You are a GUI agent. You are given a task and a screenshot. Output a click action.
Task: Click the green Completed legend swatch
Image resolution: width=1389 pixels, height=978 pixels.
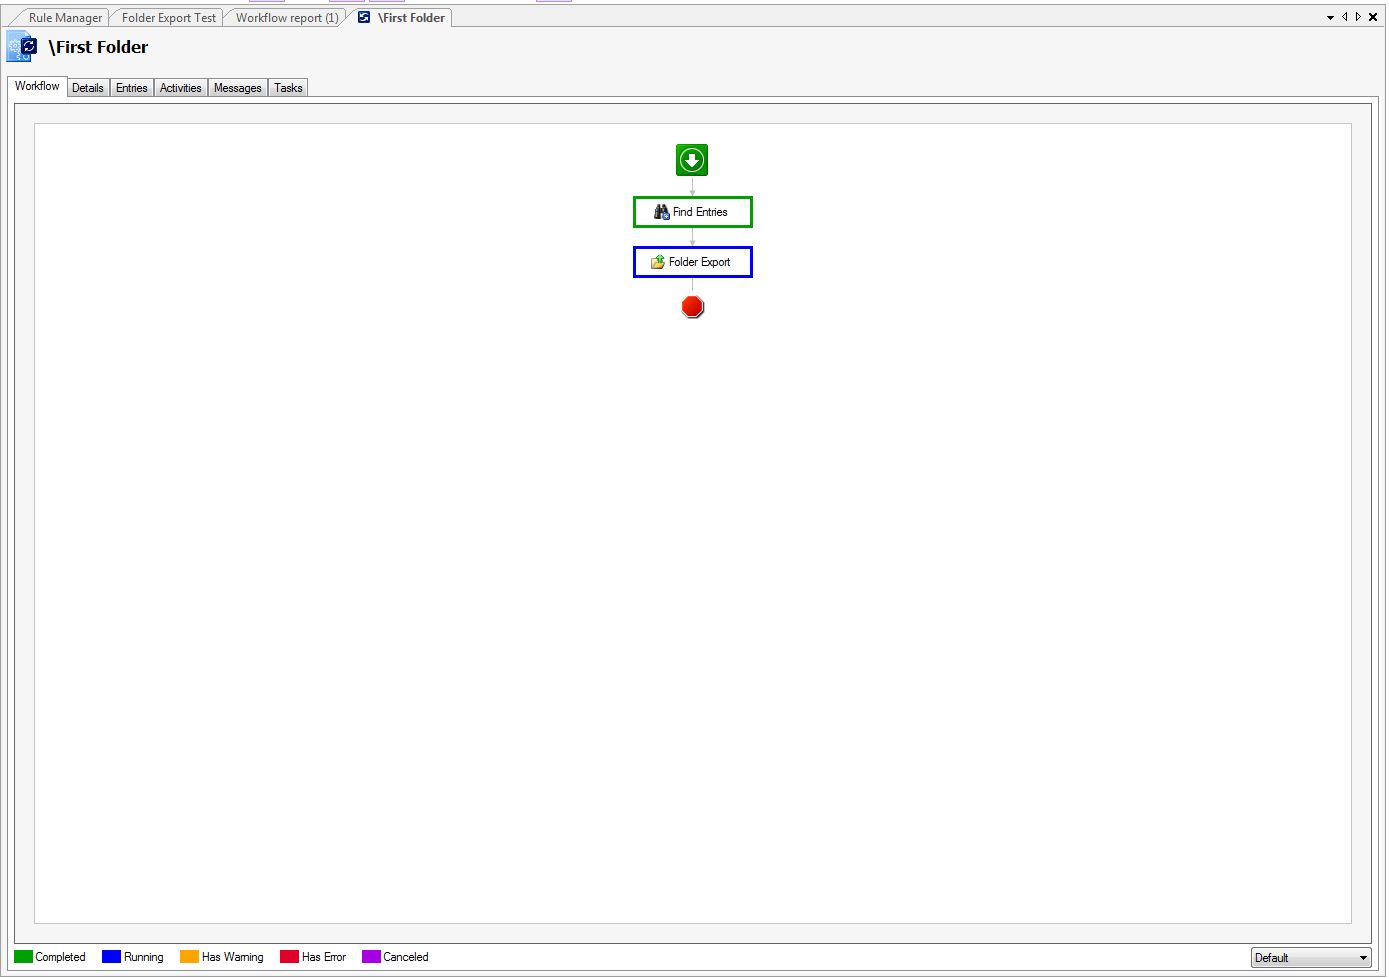tap(23, 957)
